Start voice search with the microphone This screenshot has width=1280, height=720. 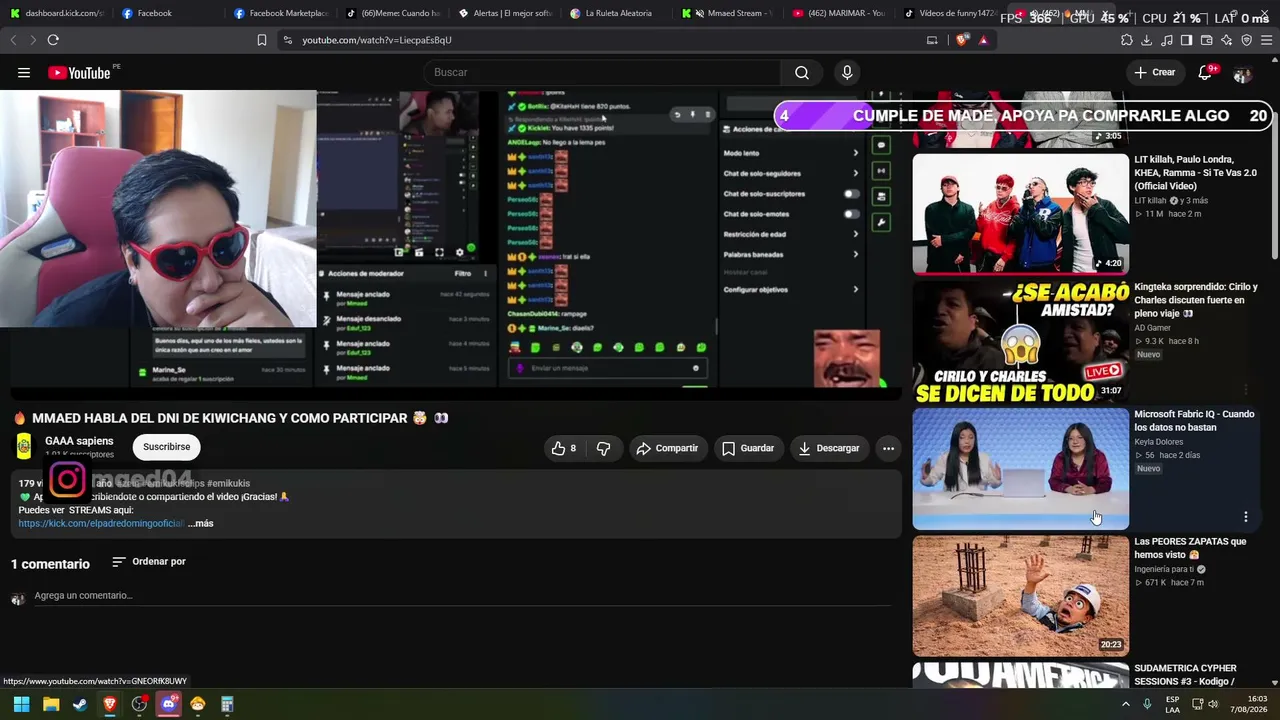(x=847, y=72)
